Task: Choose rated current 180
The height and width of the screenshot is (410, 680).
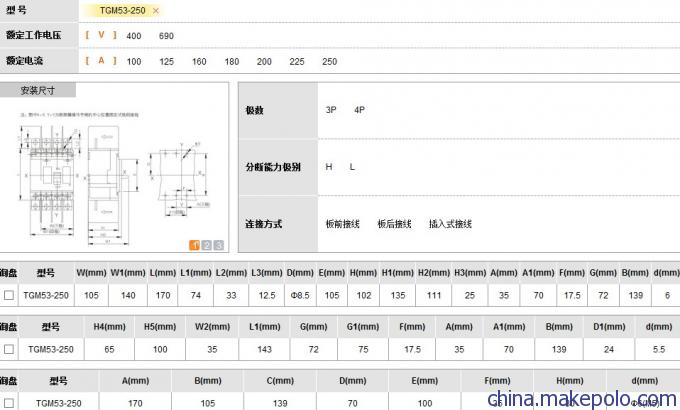Action: [x=232, y=62]
